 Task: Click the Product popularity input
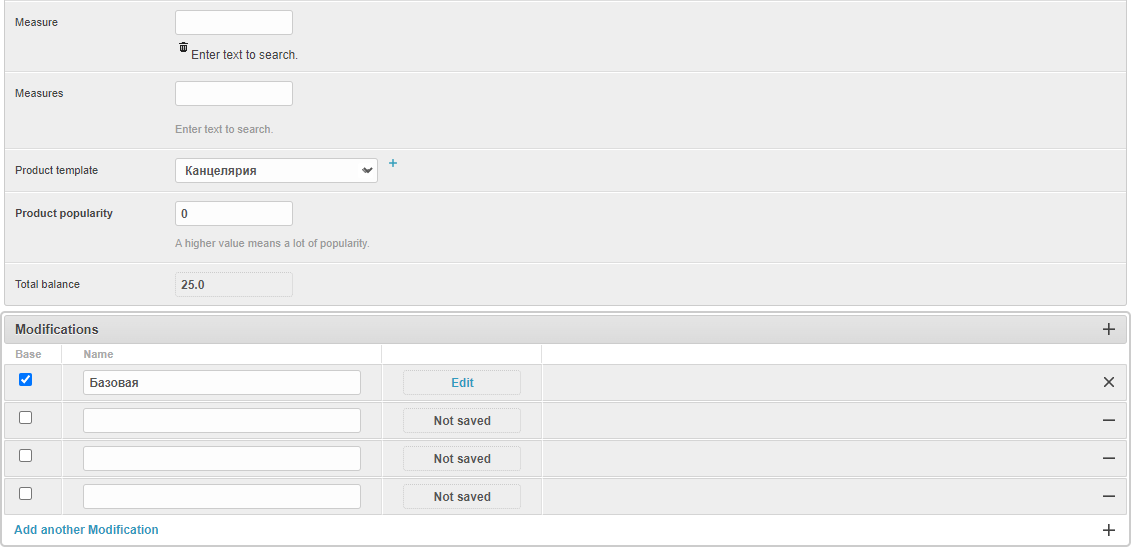coord(234,214)
